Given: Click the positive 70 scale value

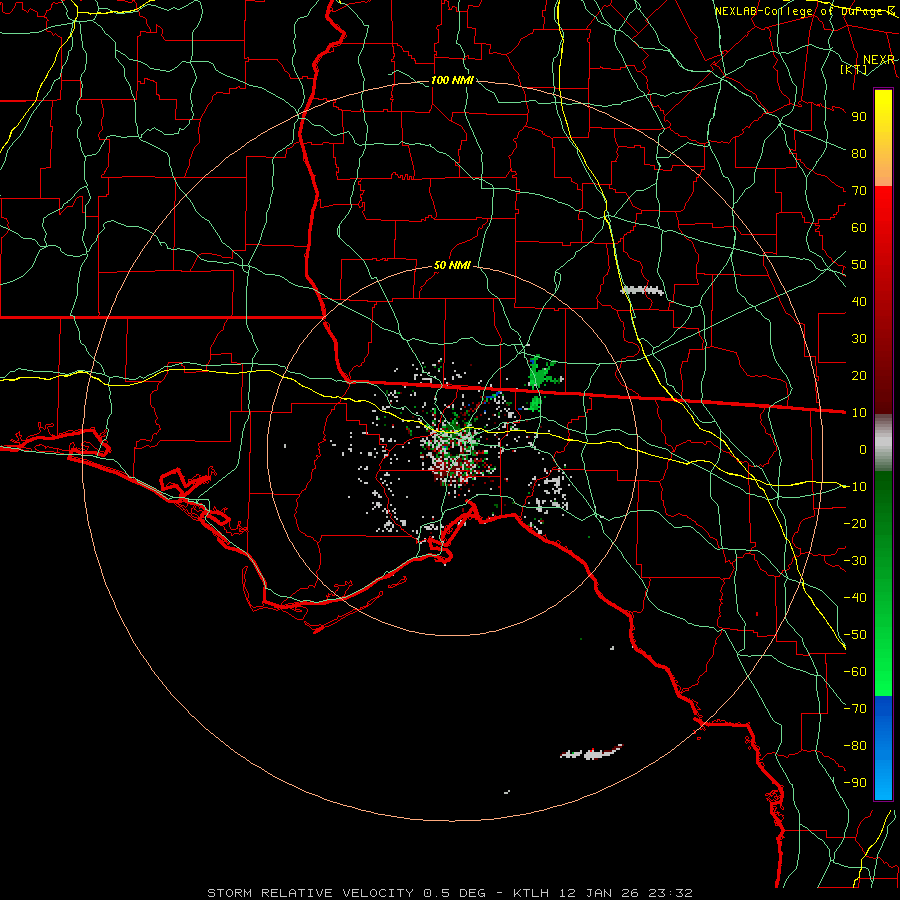Looking at the screenshot, I should pyautogui.click(x=859, y=191).
